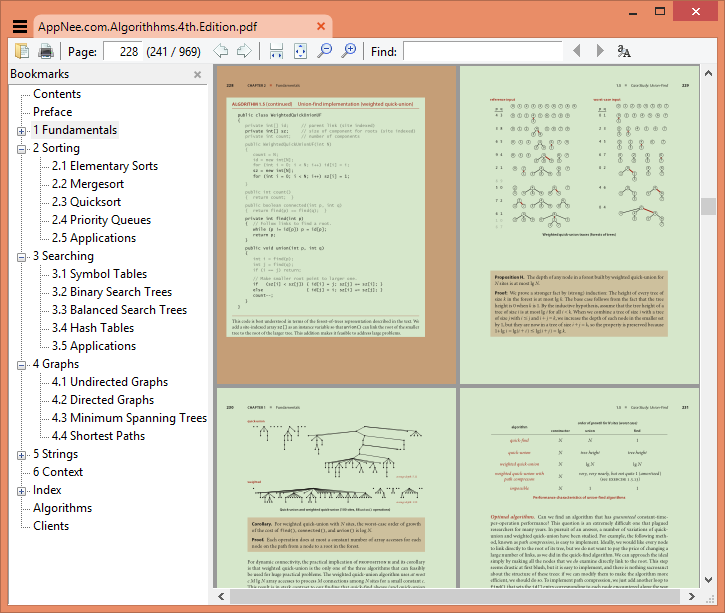Click the horizontal scrollbar left arrow

pyautogui.click(x=221, y=596)
